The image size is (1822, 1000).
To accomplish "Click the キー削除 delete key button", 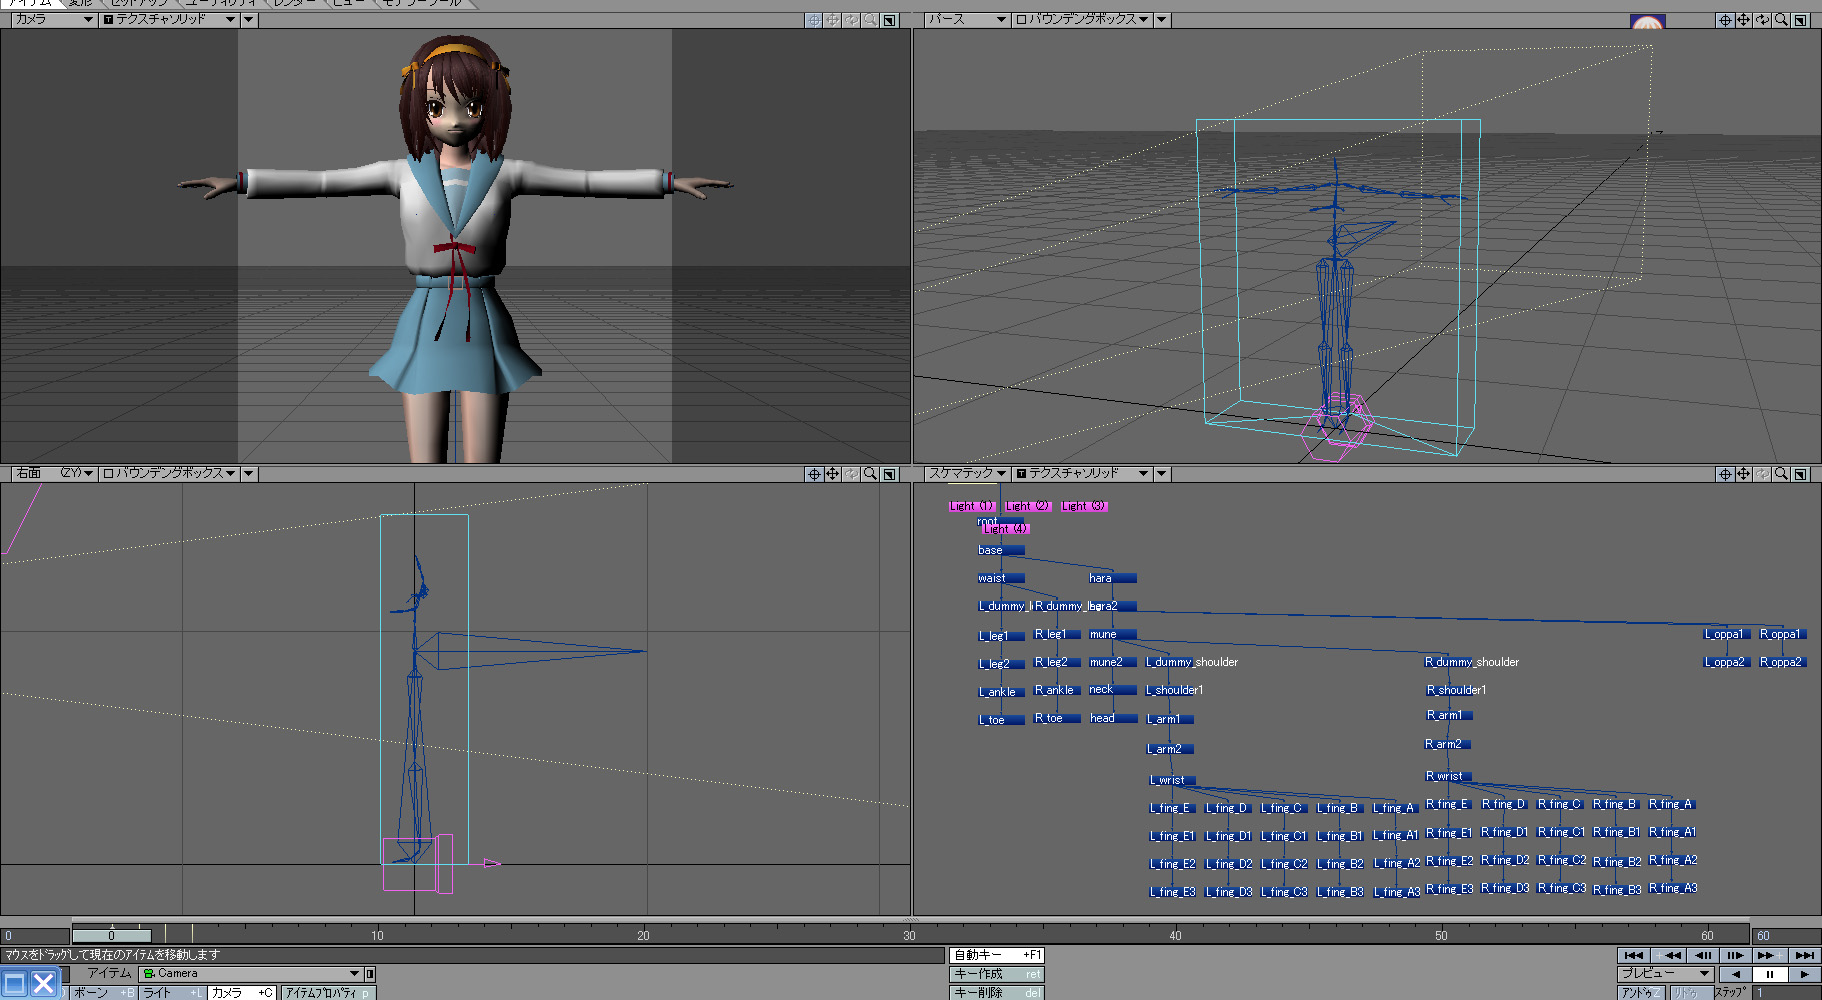I will pos(997,993).
